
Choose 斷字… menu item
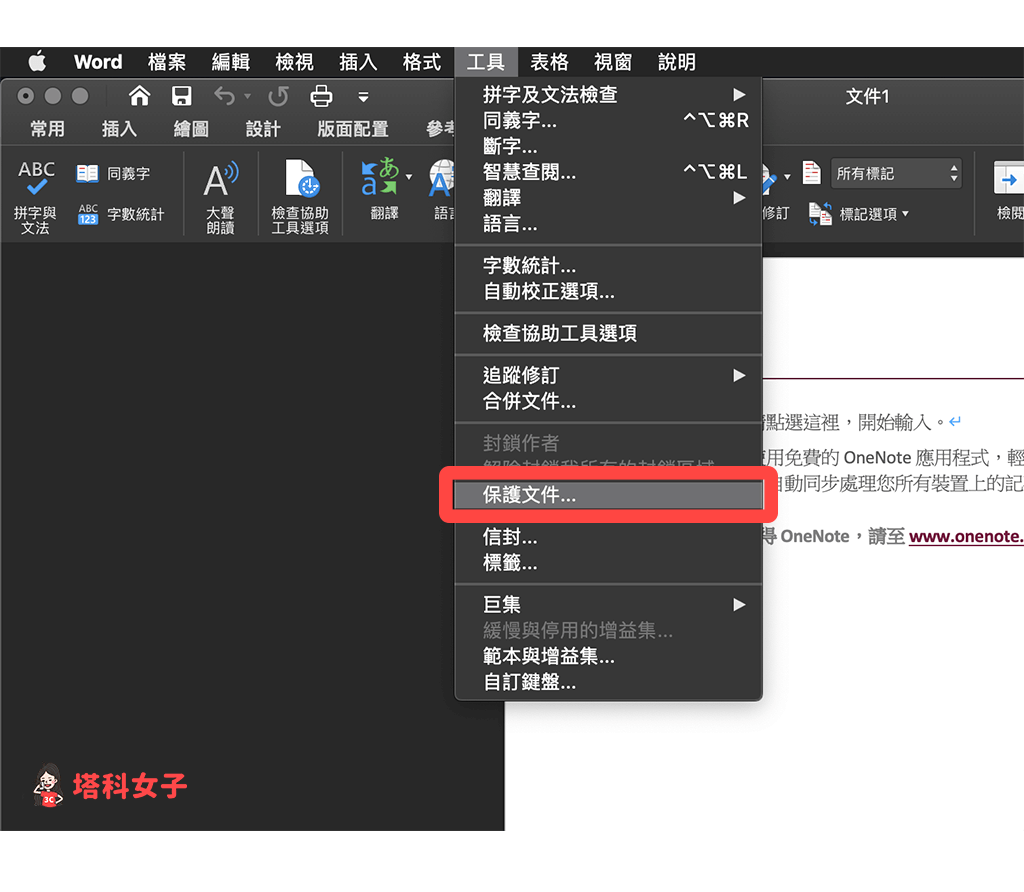609,146
